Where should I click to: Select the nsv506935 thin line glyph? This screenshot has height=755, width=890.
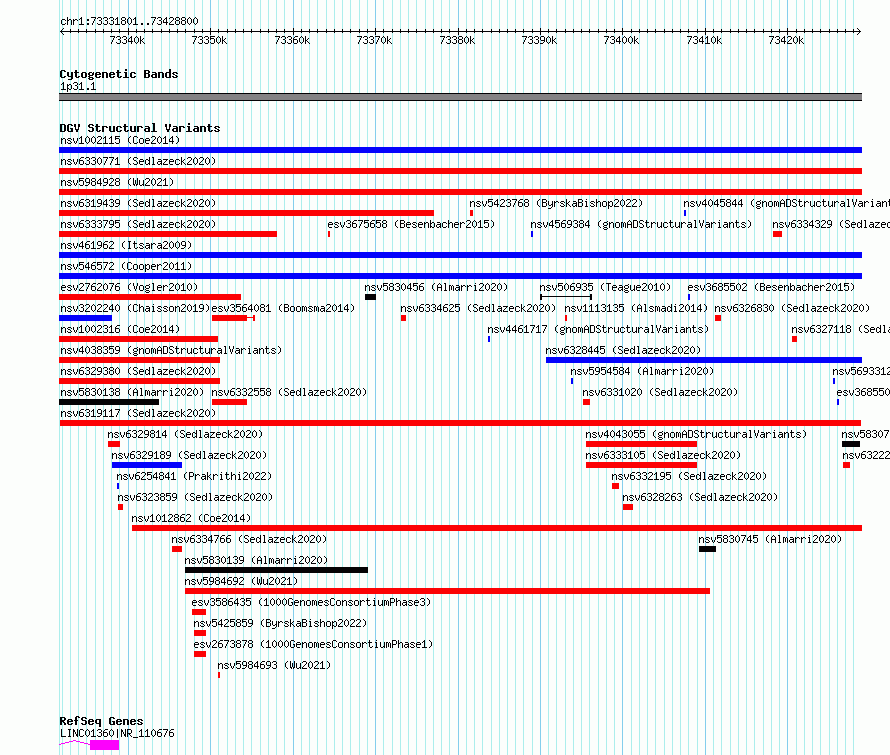pyautogui.click(x=566, y=297)
